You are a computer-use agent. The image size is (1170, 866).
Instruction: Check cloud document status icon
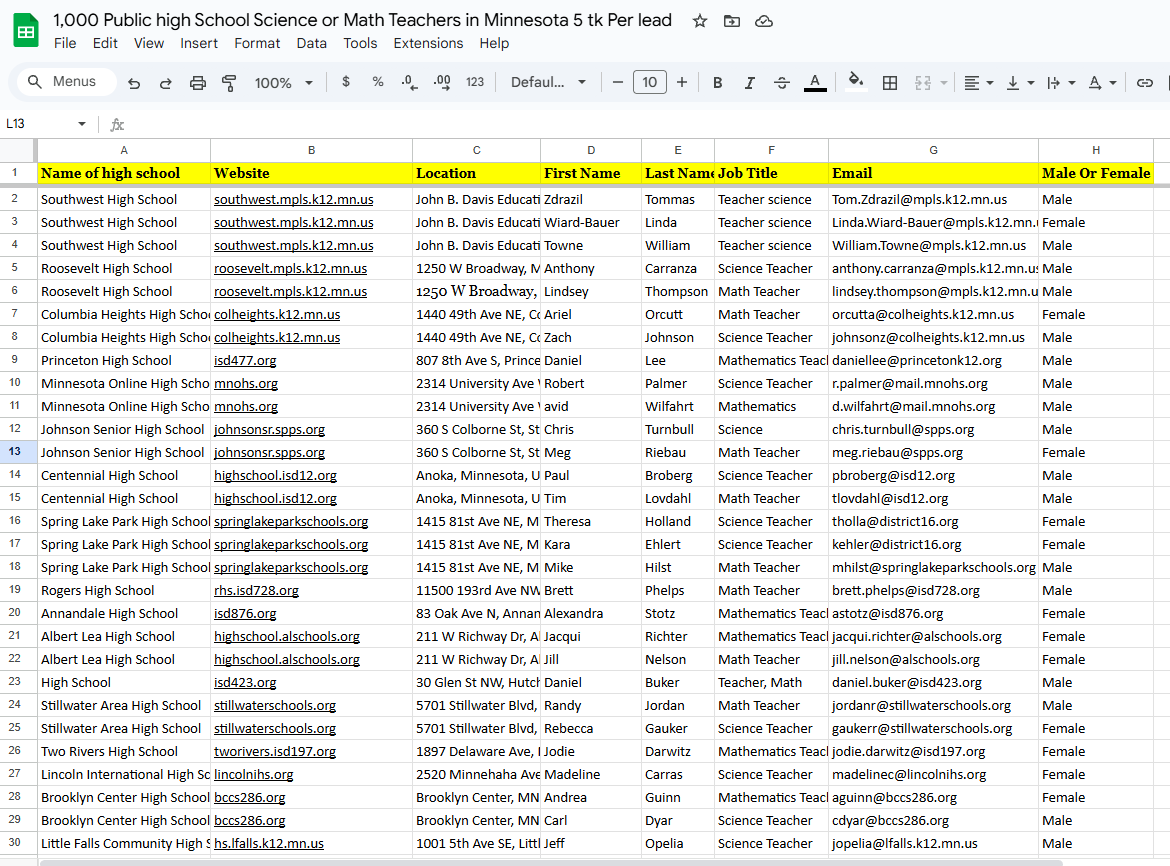764,21
